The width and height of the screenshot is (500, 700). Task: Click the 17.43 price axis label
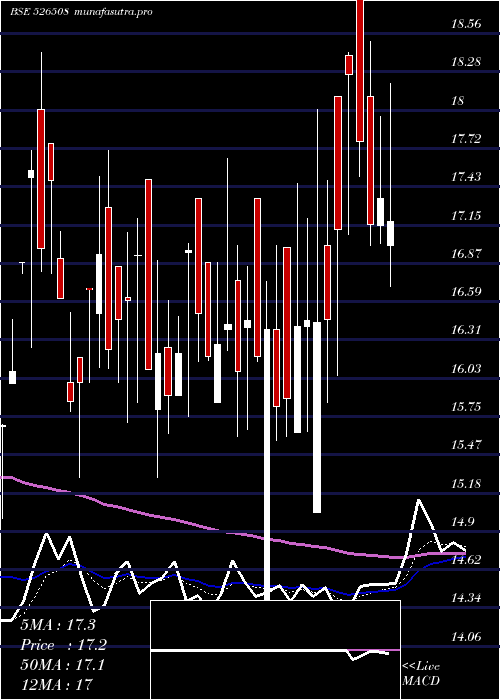466,177
